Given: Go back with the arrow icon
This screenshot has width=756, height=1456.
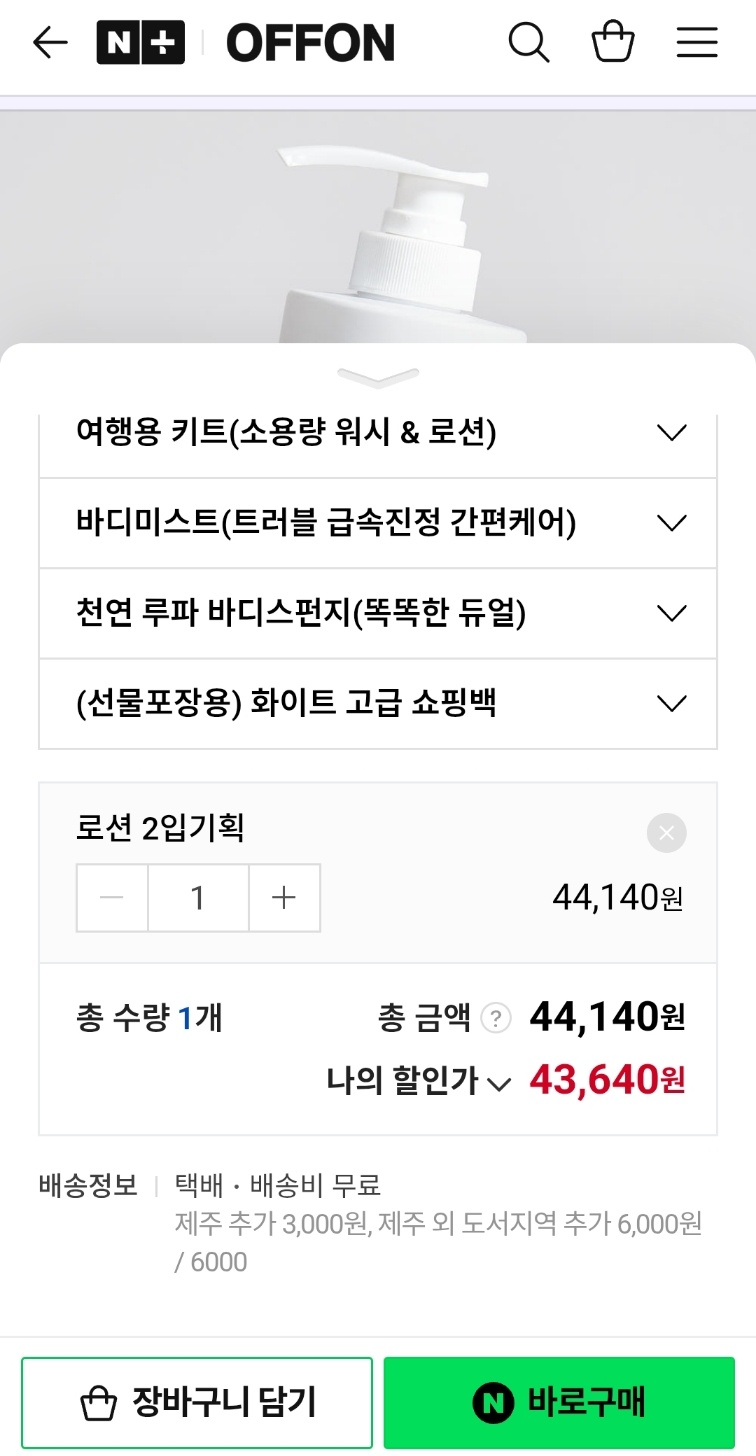Looking at the screenshot, I should click(x=50, y=43).
